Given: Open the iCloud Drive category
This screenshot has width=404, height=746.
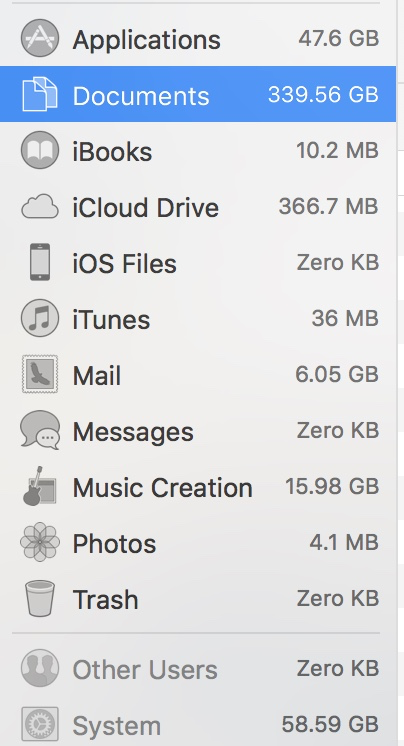Looking at the screenshot, I should [x=198, y=206].
